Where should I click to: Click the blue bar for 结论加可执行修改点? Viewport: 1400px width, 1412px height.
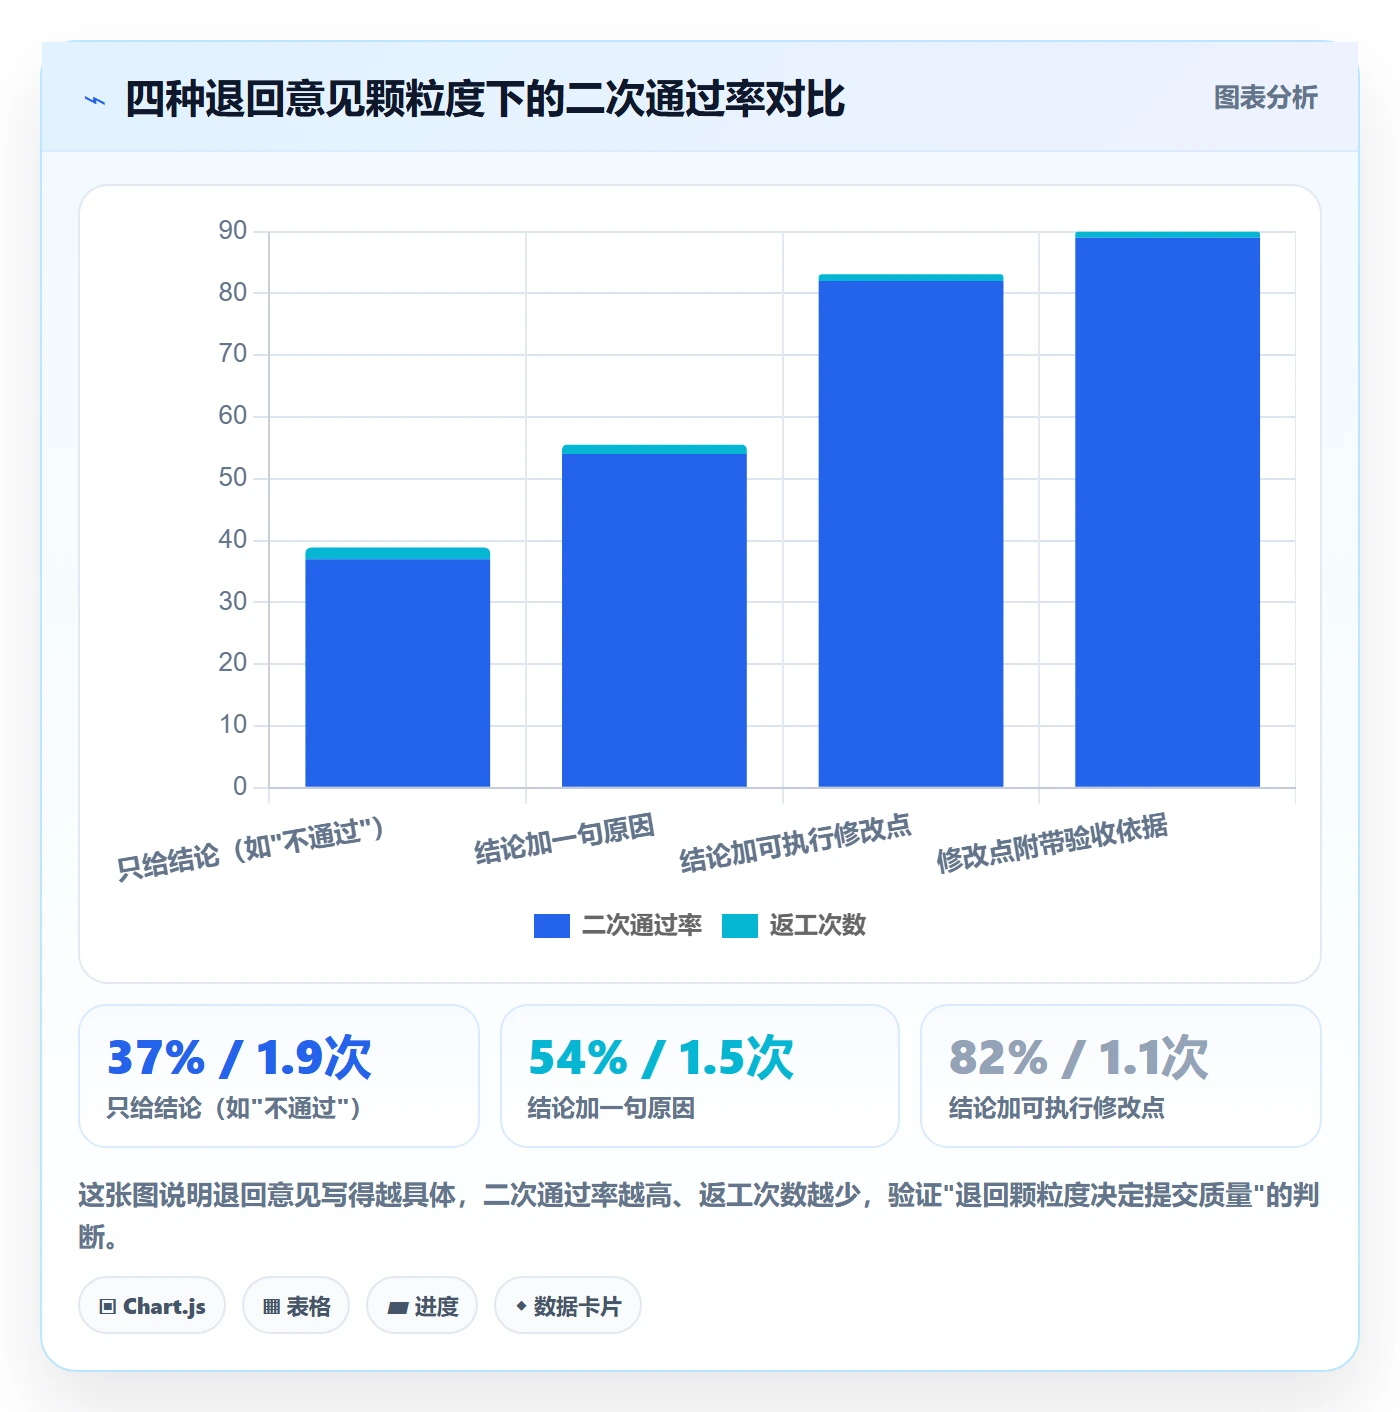point(911,534)
